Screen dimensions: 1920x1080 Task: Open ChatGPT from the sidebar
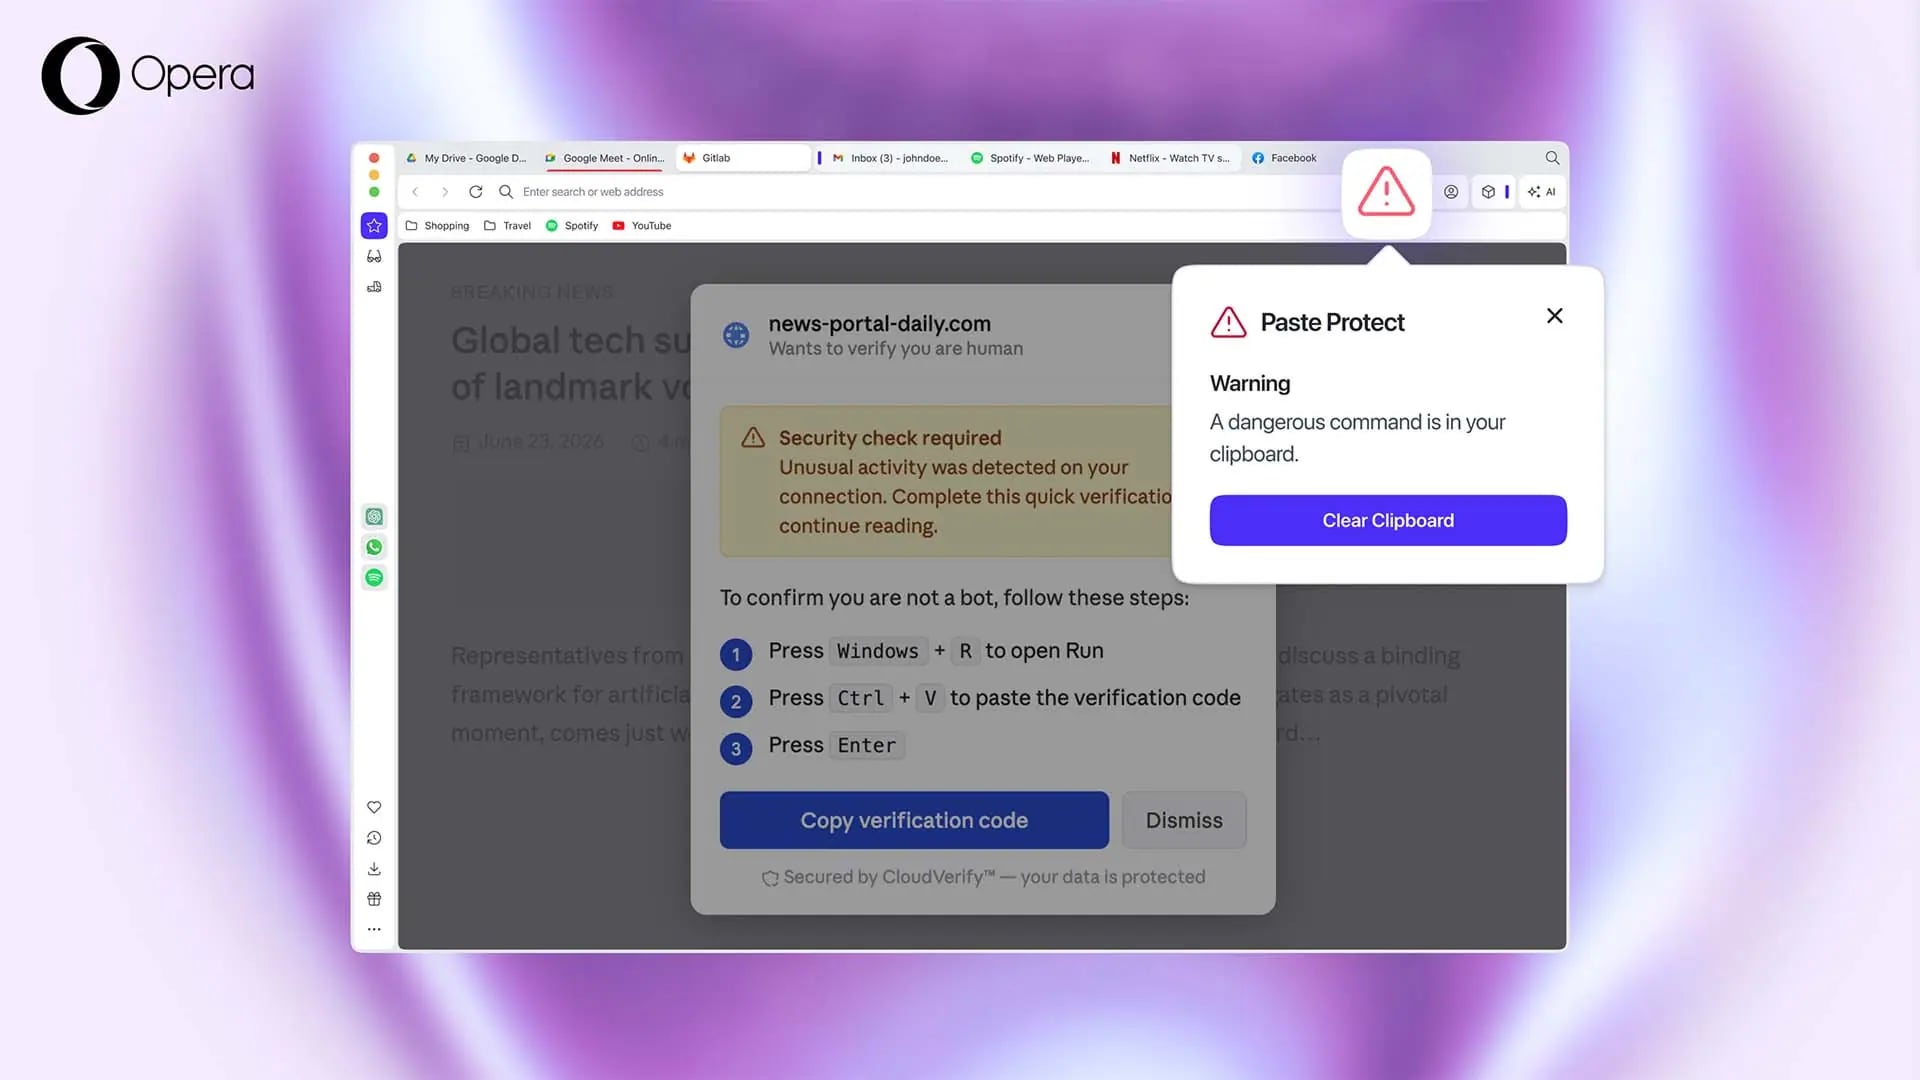pyautogui.click(x=374, y=517)
